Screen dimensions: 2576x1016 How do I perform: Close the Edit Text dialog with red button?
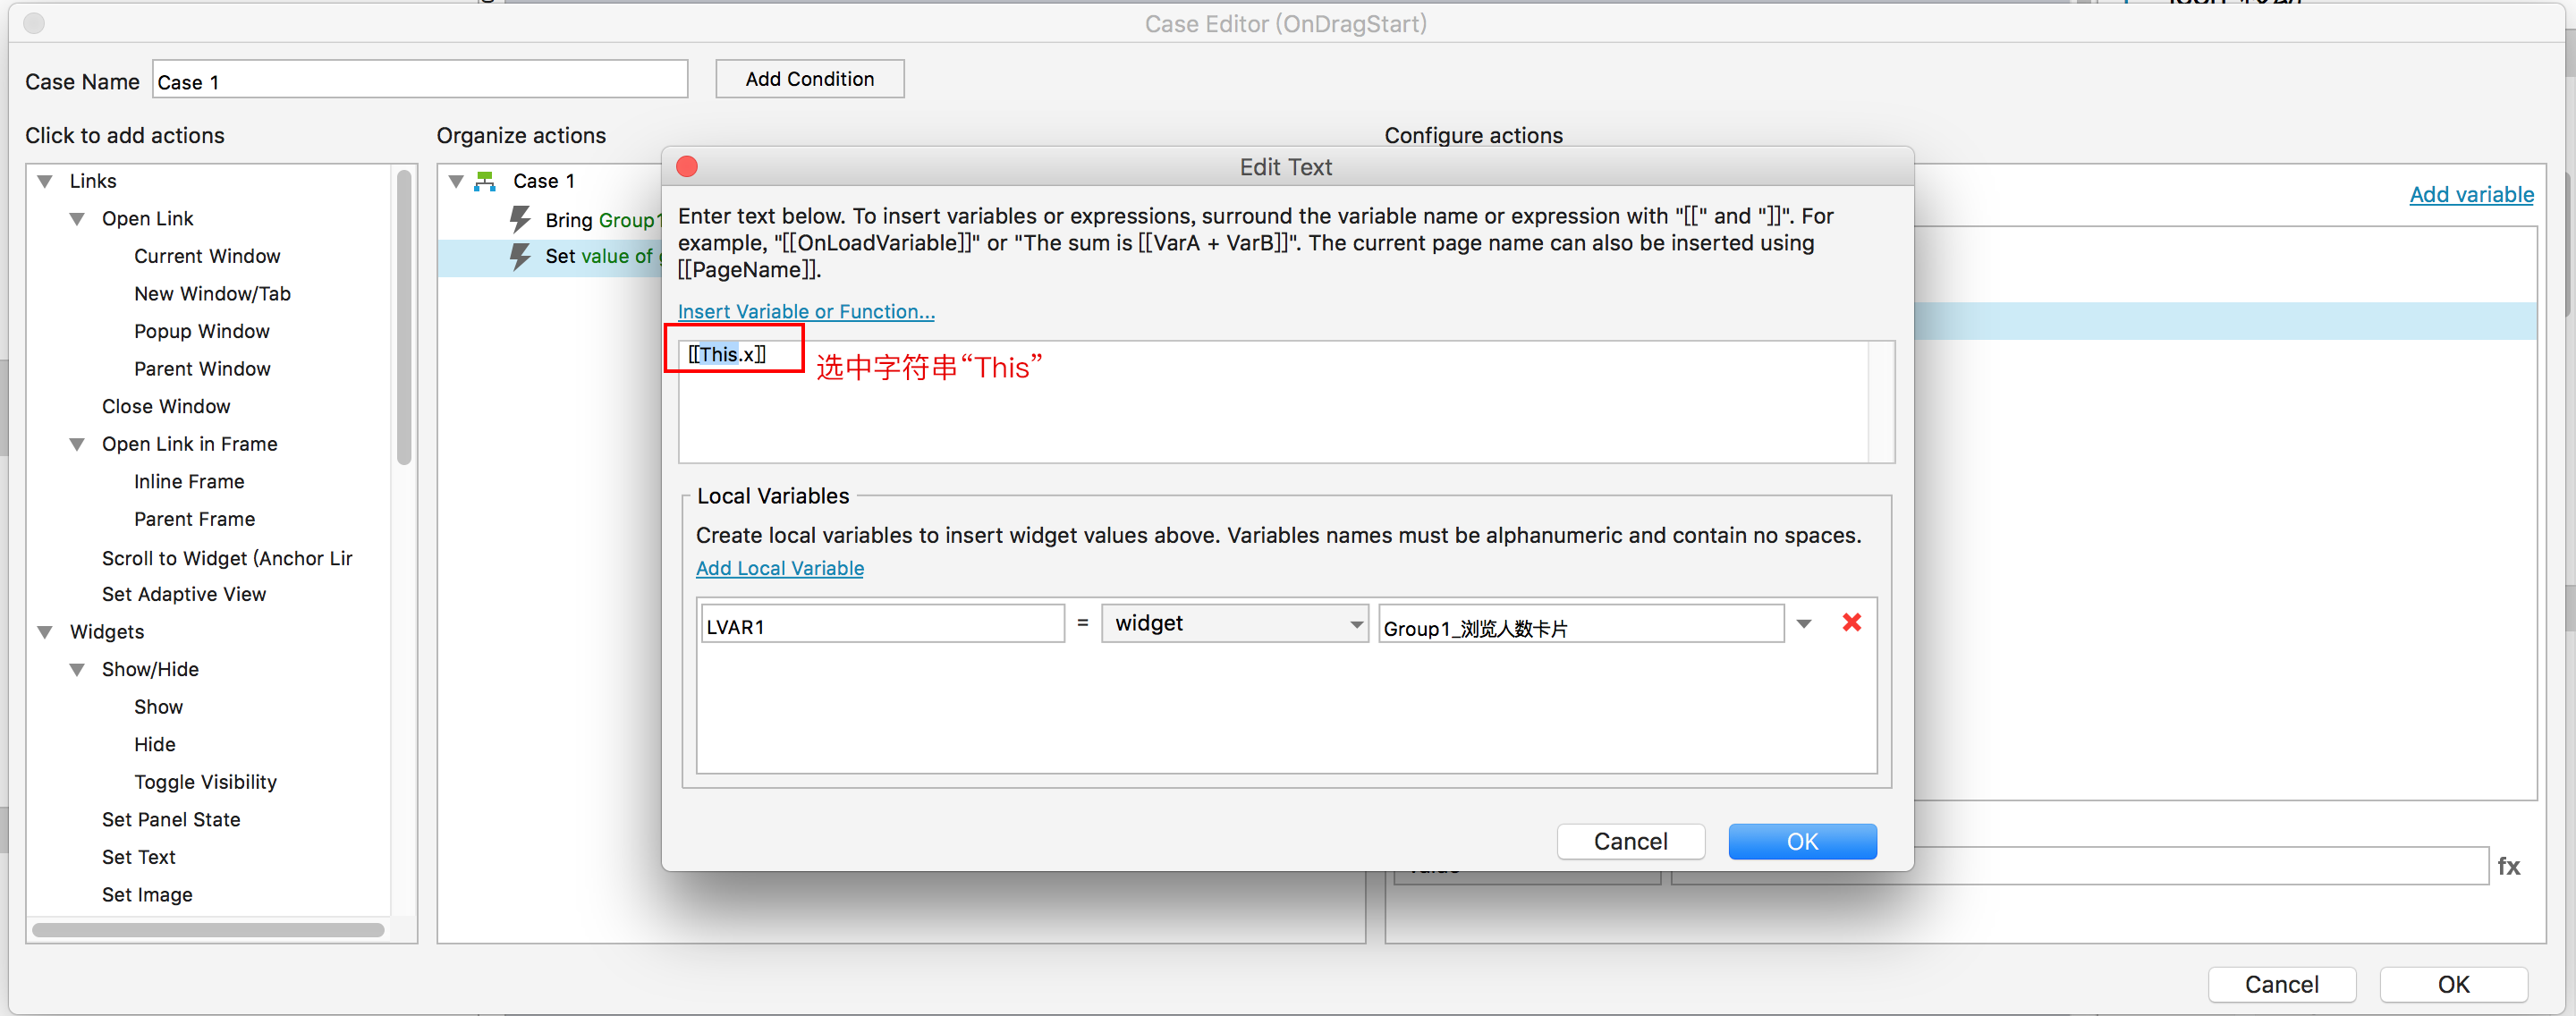click(687, 167)
